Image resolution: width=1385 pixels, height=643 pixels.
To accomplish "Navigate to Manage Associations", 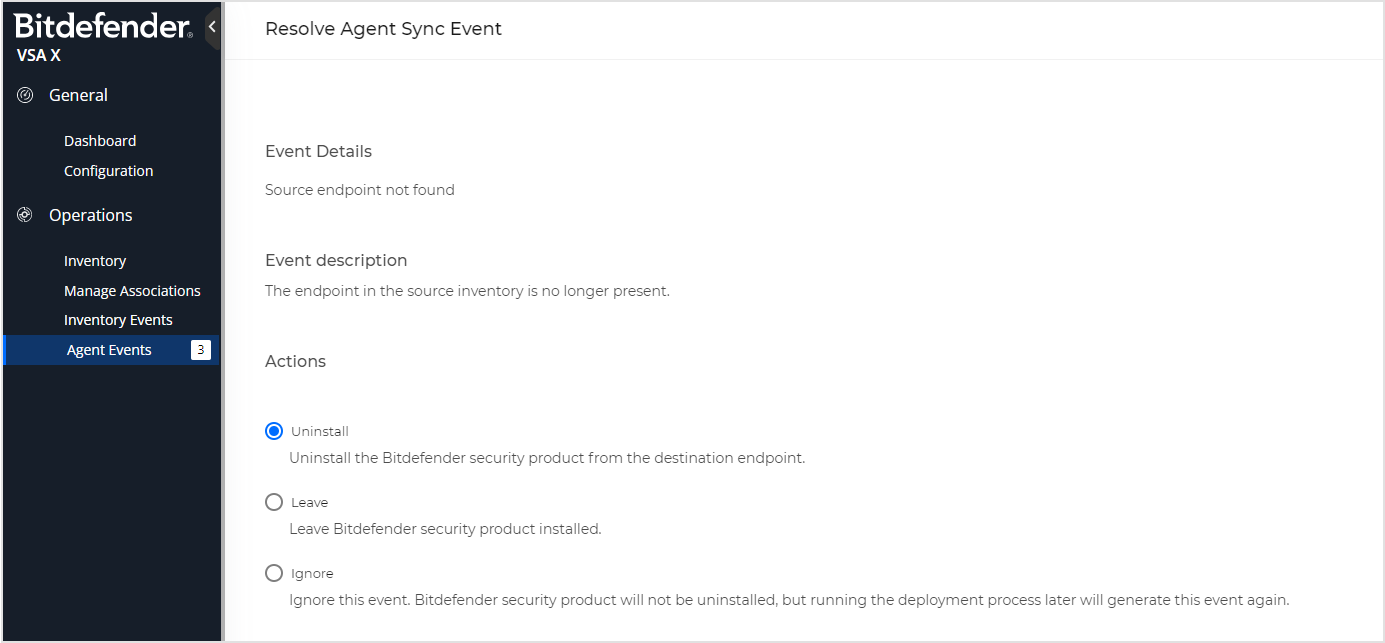I will (132, 290).
